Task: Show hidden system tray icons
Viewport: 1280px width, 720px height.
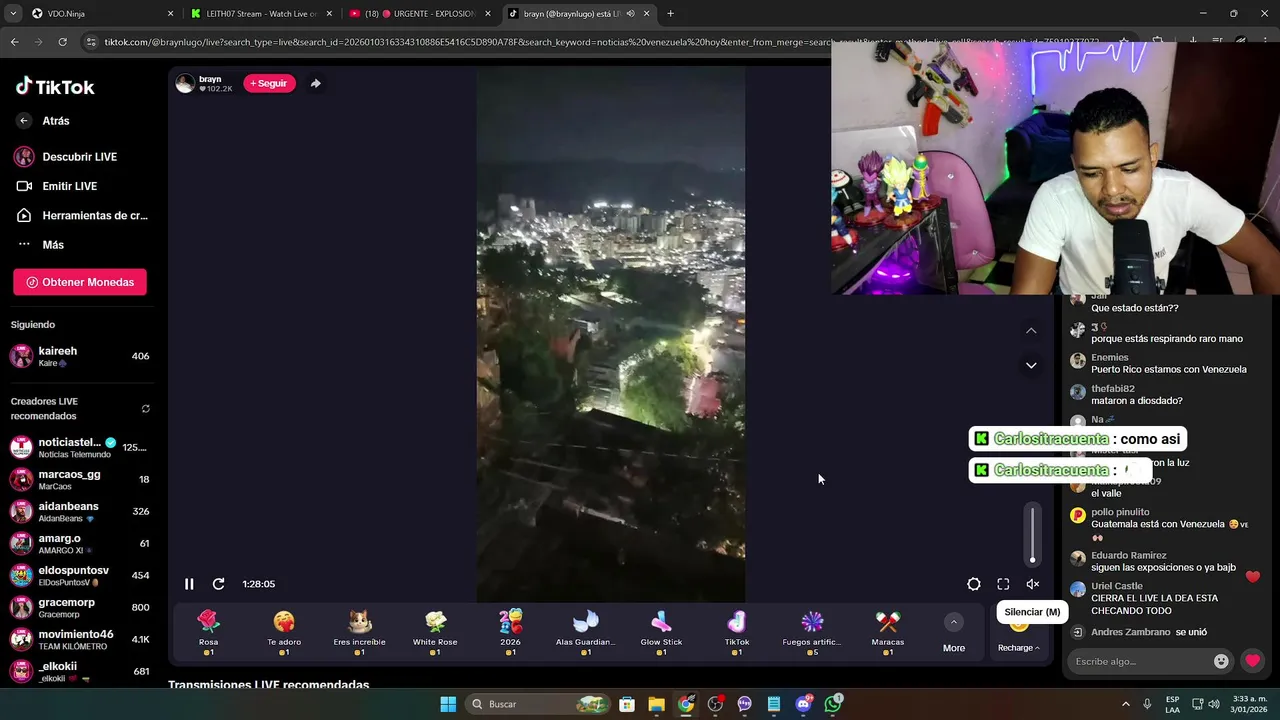Action: click(1125, 704)
